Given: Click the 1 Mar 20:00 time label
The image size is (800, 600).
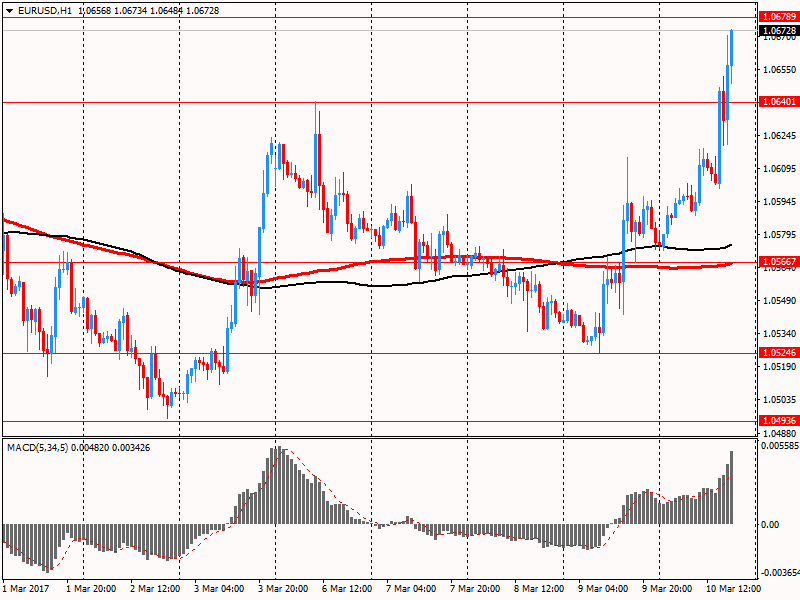Looking at the screenshot, I should 91,589.
